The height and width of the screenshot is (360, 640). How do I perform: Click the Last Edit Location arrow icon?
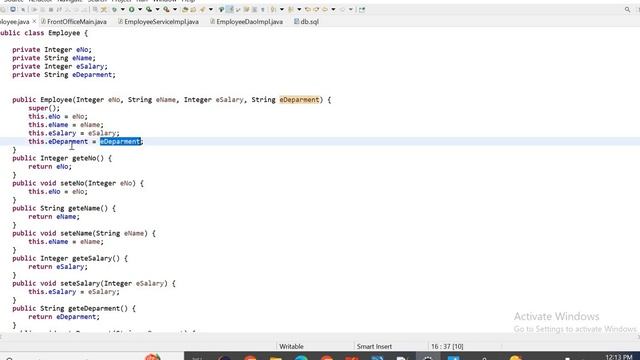(x=307, y=9)
